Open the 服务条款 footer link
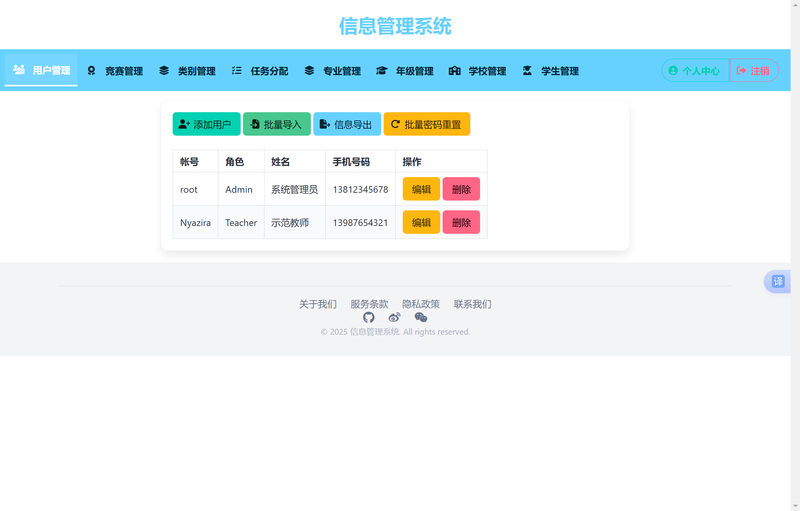 tap(369, 304)
